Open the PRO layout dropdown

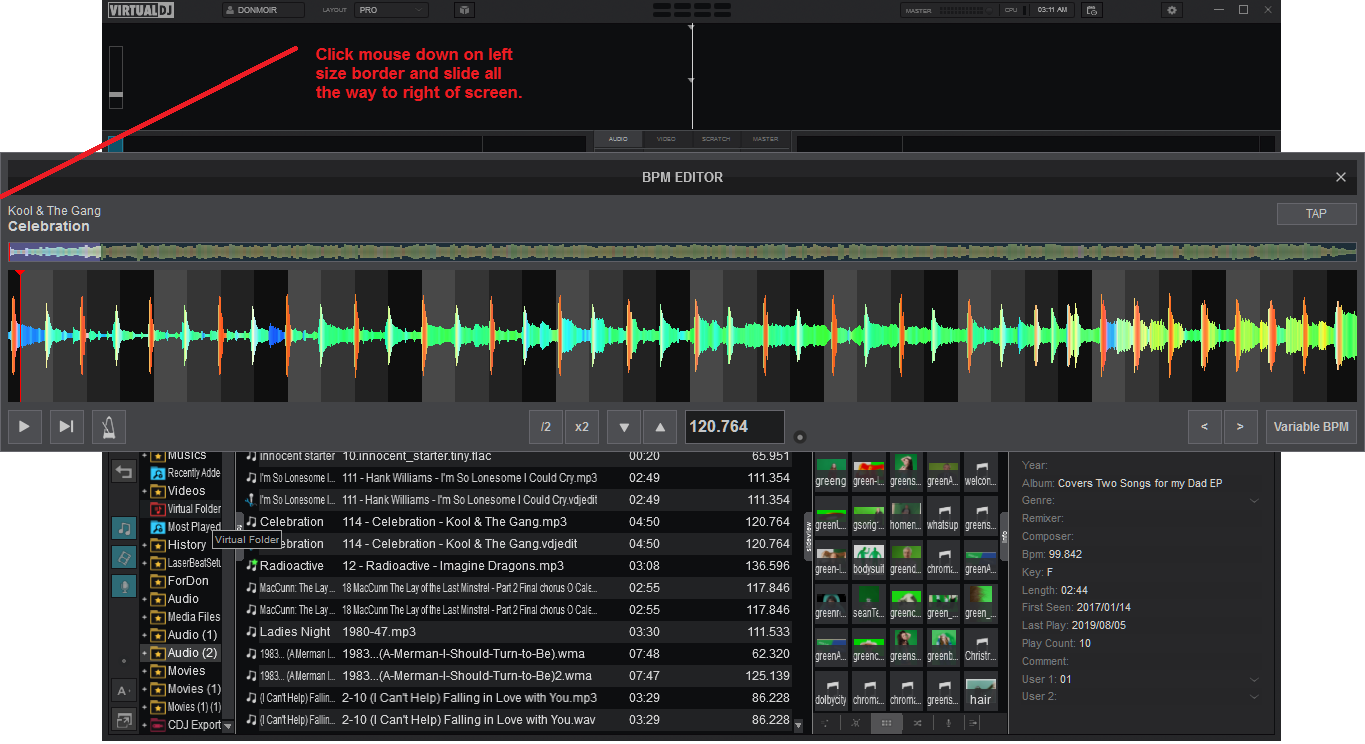pyautogui.click(x=391, y=10)
